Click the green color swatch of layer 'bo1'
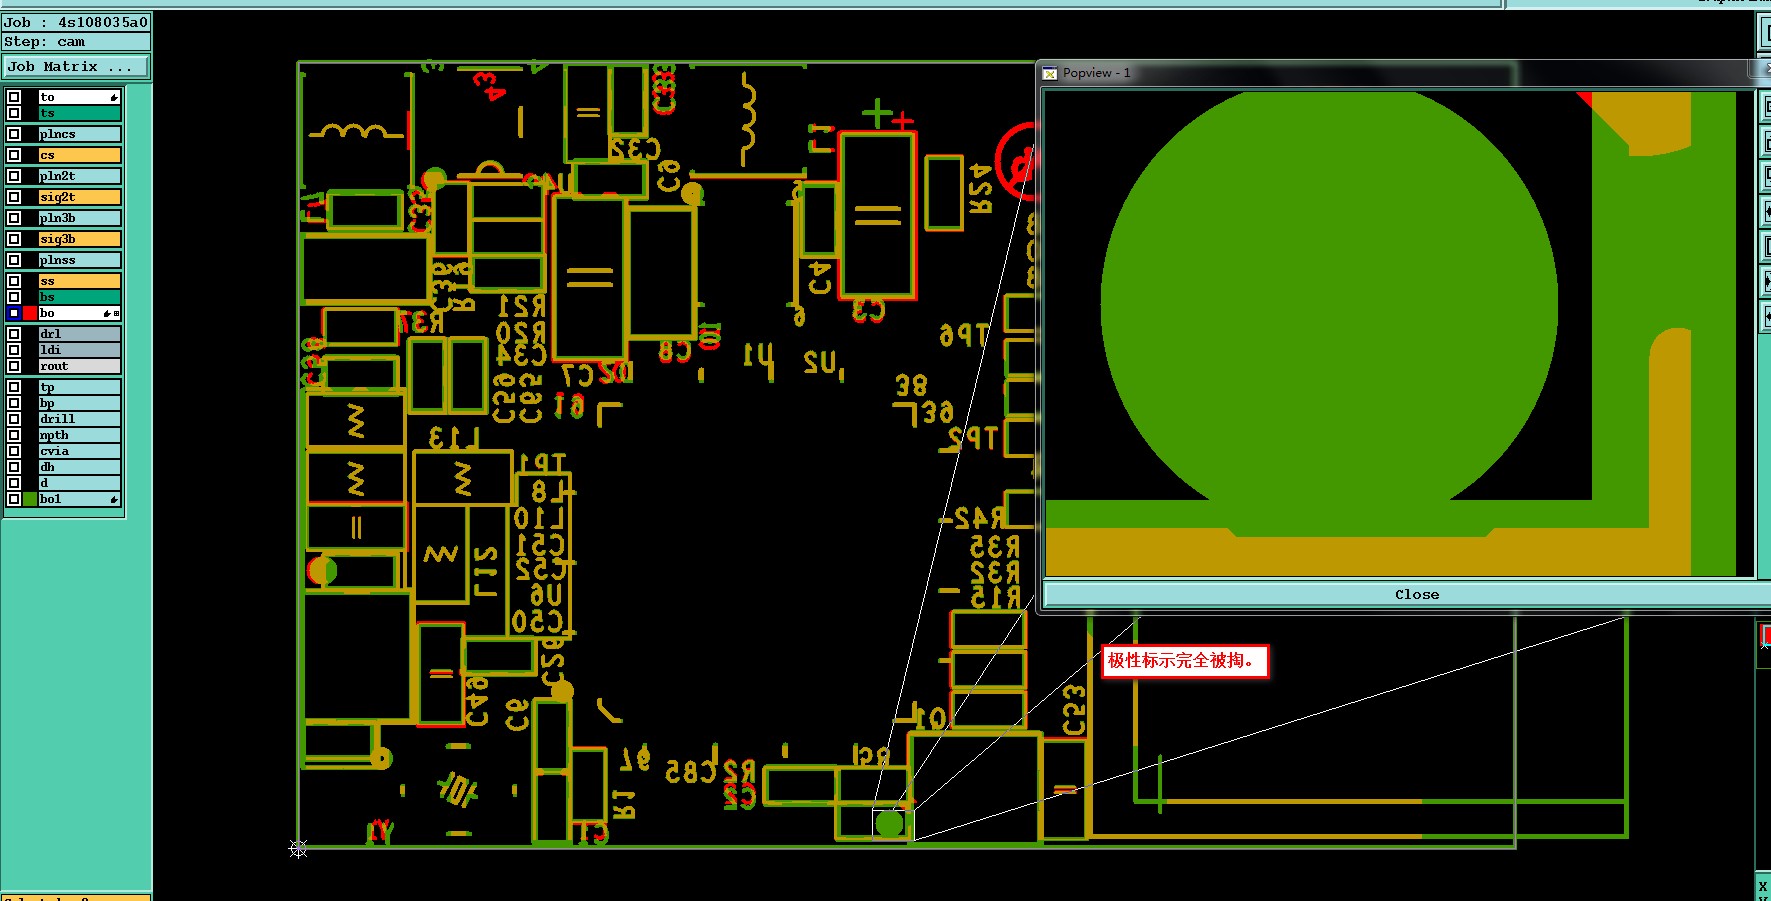Viewport: 1771px width, 901px height. point(30,499)
